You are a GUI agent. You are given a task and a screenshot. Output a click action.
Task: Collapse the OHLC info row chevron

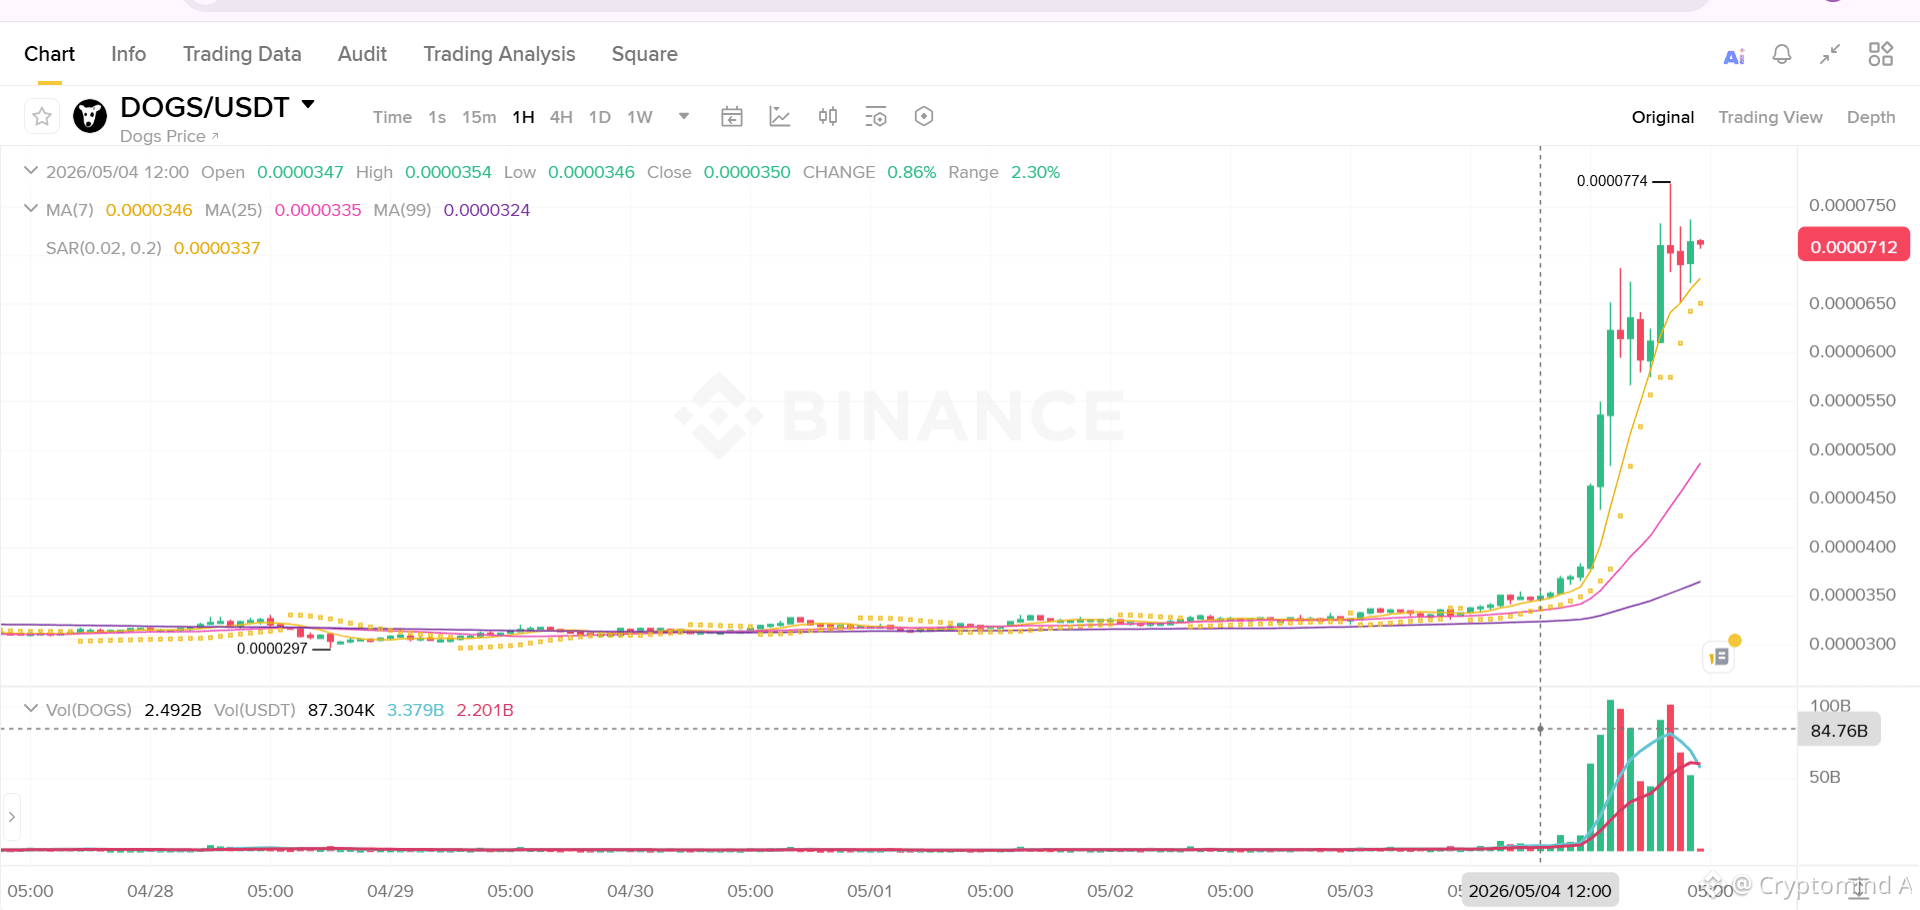click(31, 171)
